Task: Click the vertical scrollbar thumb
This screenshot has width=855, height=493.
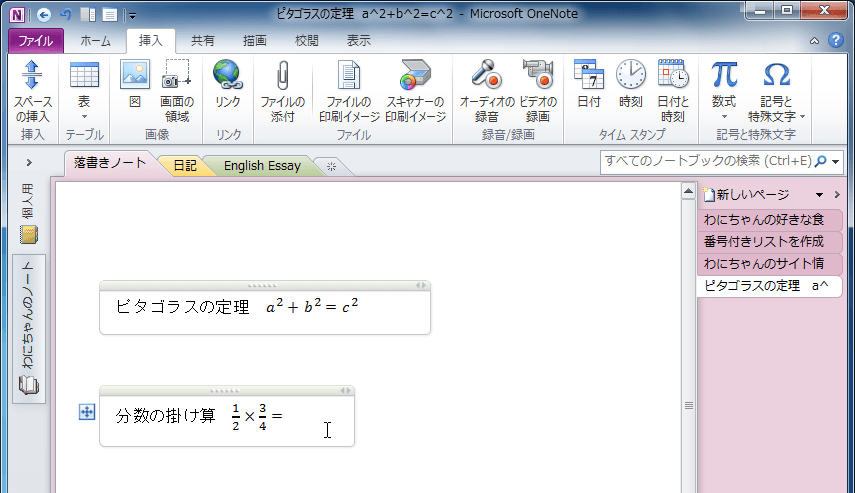Action: coord(689,405)
